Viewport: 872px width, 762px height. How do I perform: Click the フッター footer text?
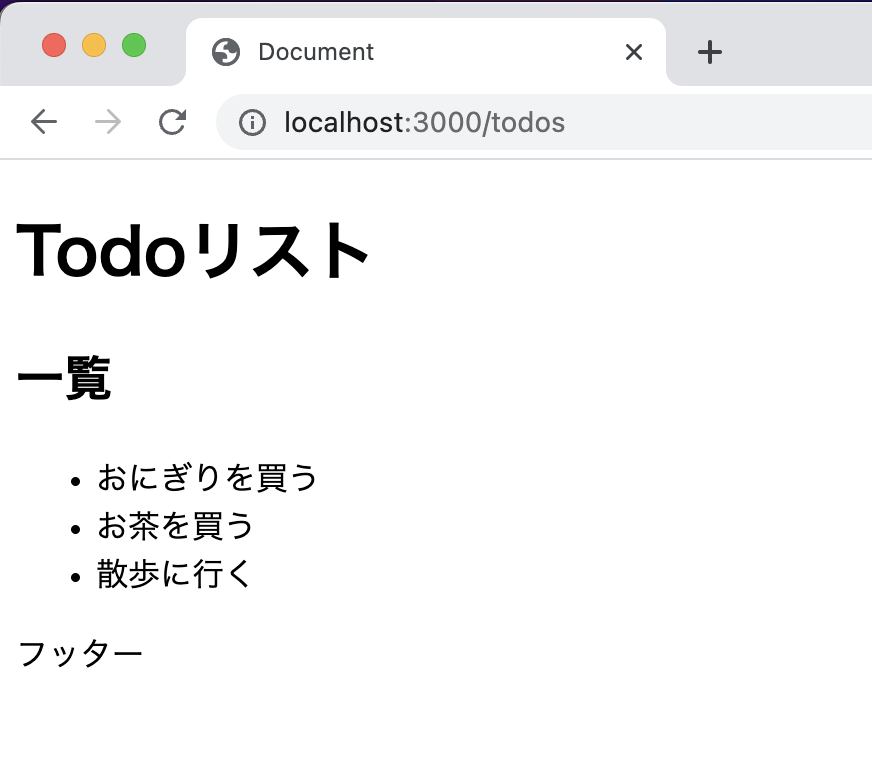(81, 653)
